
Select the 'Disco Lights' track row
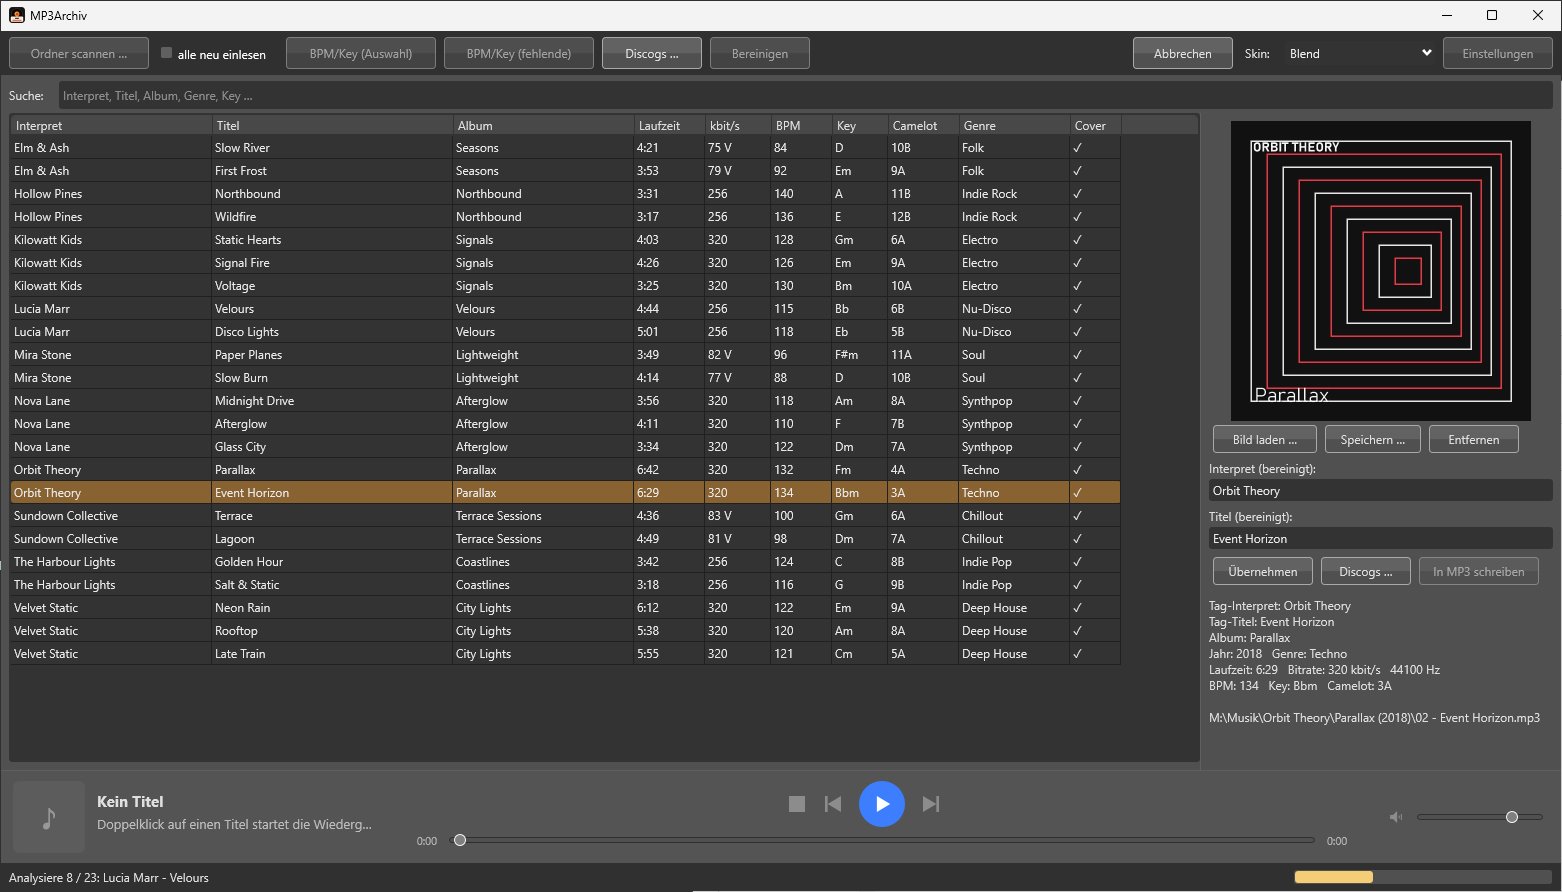click(x=565, y=332)
